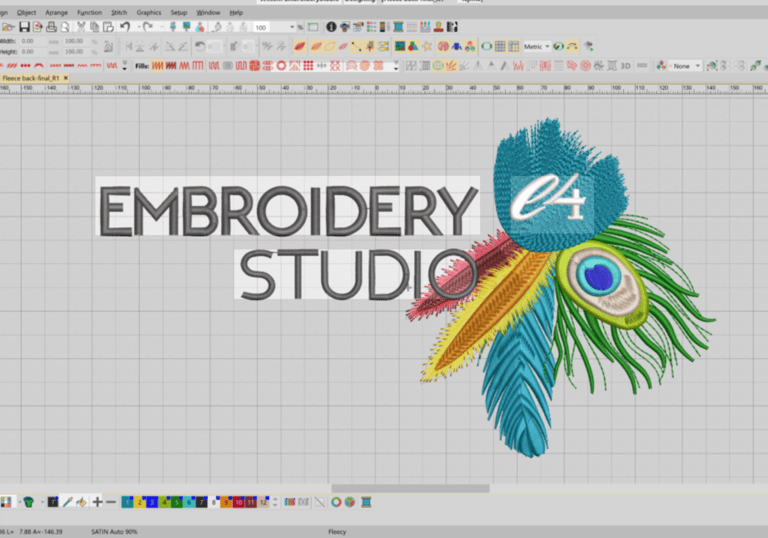The height and width of the screenshot is (538, 768).
Task: Select the highlighted satin fill stitch type
Action: coord(157,66)
